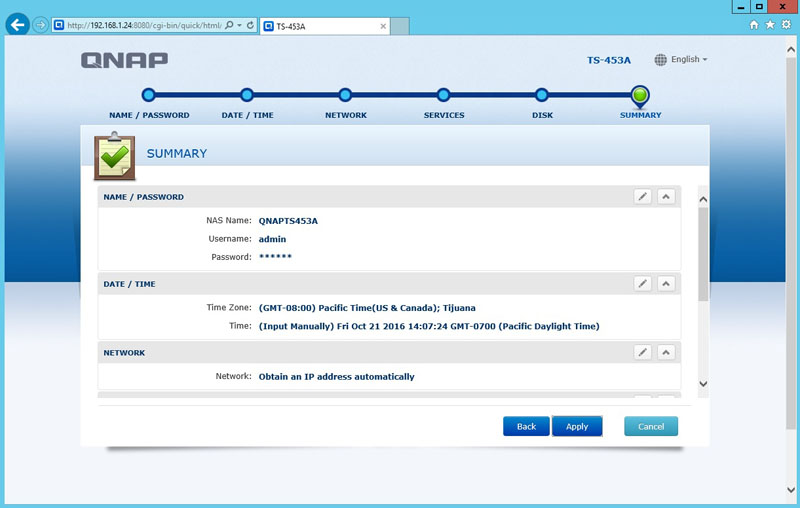Image resolution: width=800 pixels, height=508 pixels.
Task: Jump to NAME / PASSWORD step
Action: [x=149, y=95]
